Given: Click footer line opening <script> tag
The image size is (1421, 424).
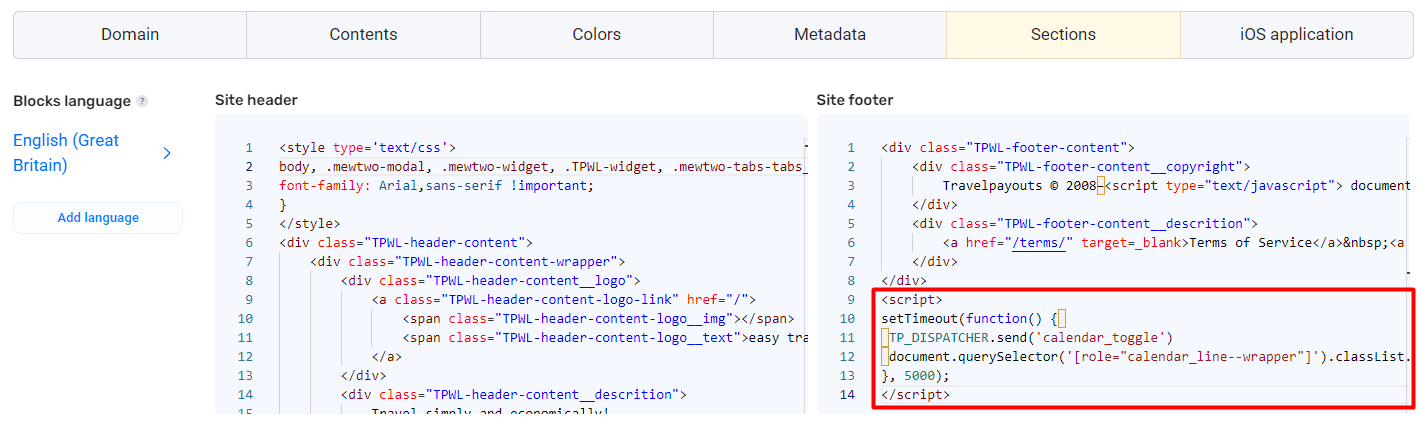Looking at the screenshot, I should 912,299.
